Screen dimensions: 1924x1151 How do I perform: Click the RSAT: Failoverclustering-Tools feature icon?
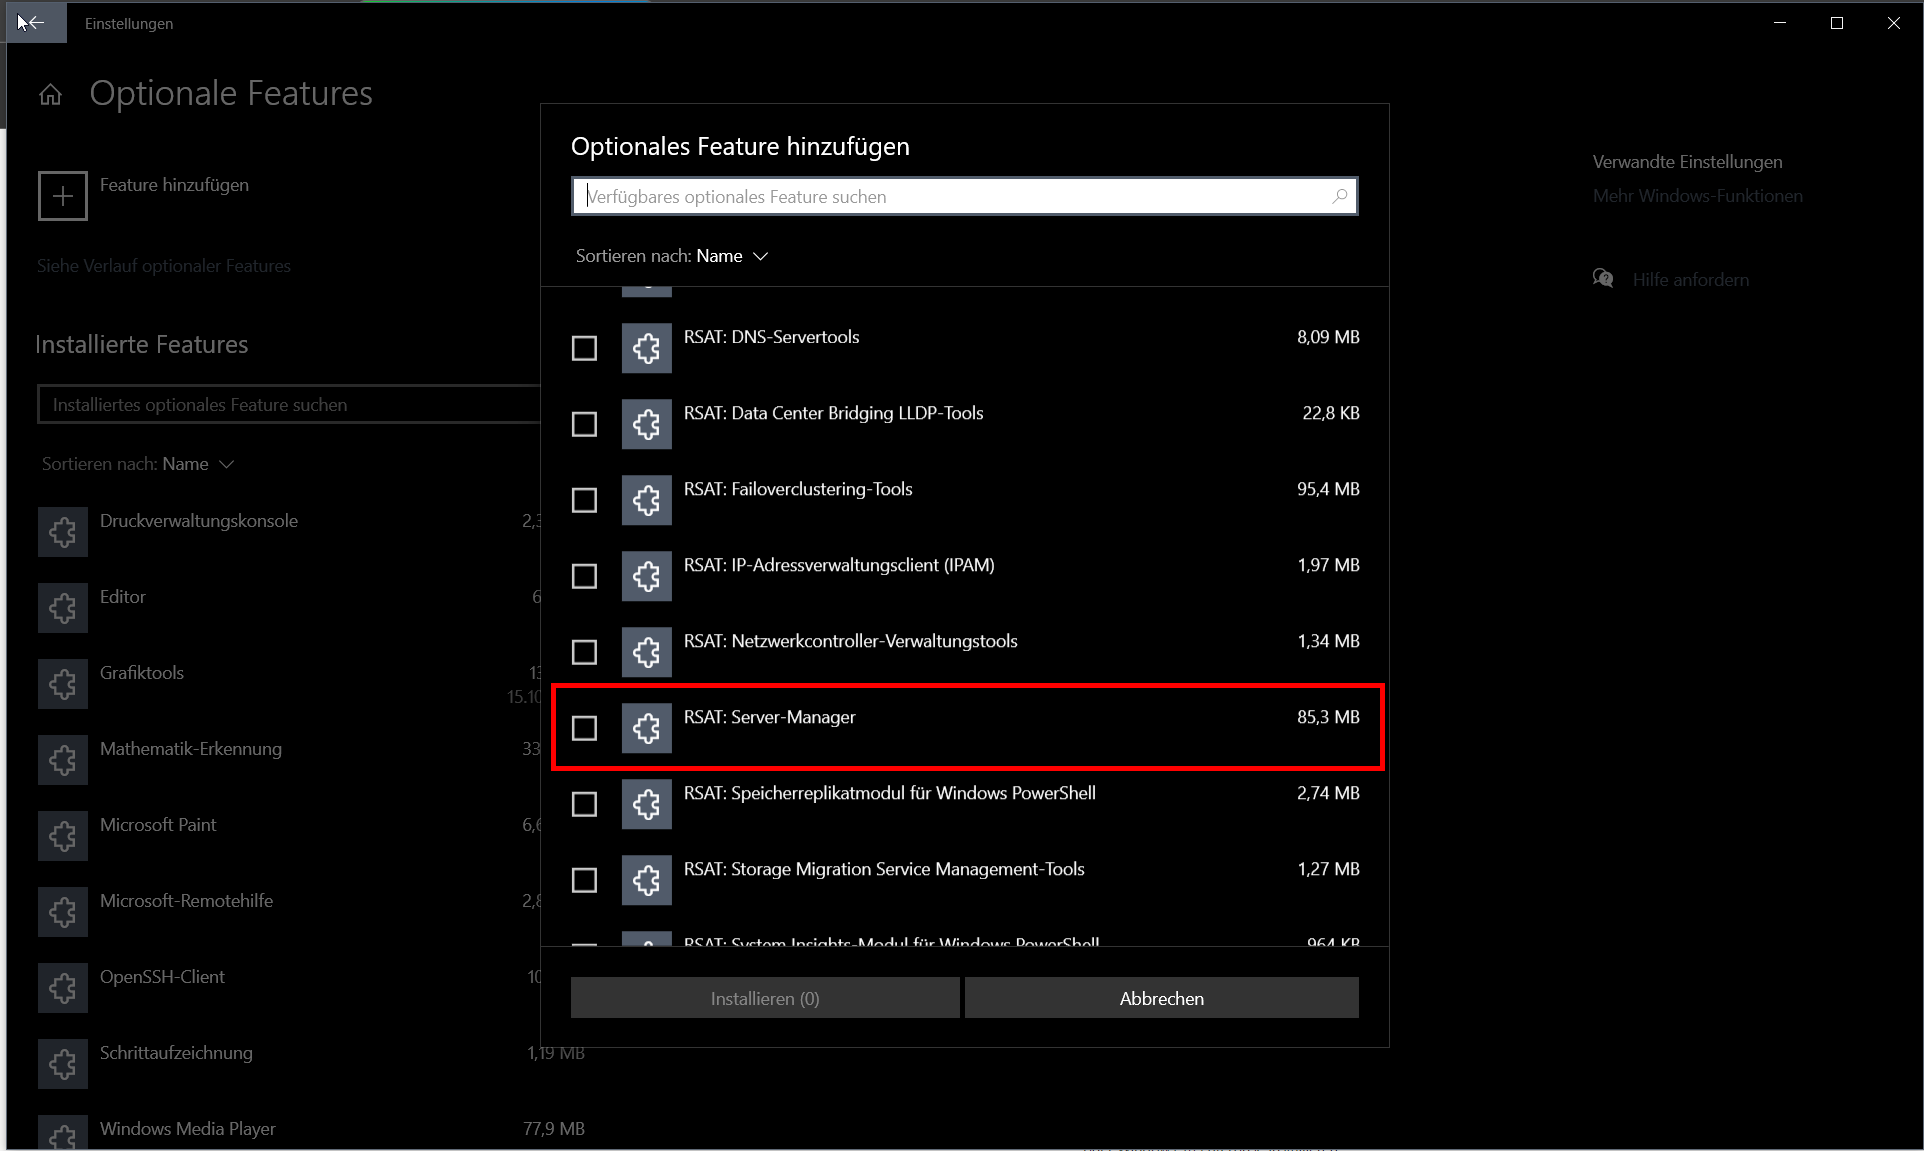pyautogui.click(x=646, y=500)
